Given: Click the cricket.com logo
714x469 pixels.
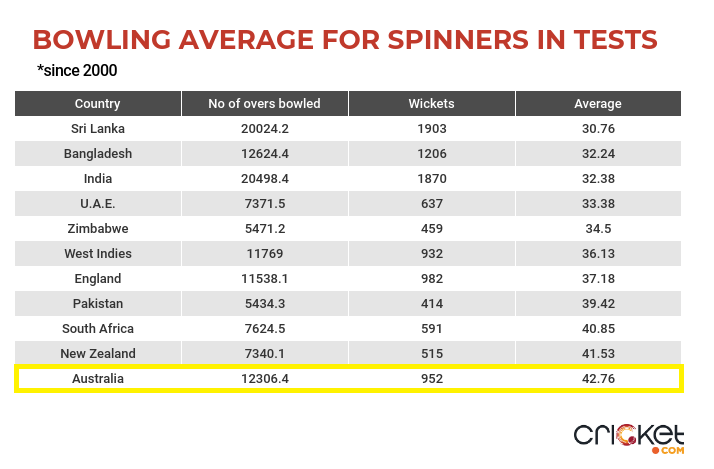Looking at the screenshot, I should tap(628, 438).
